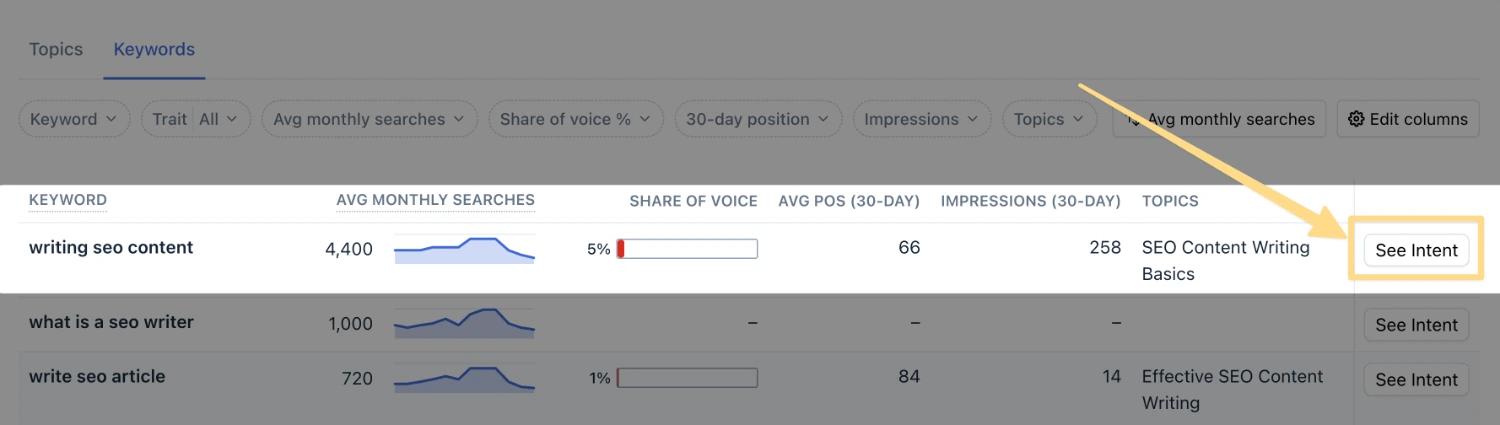This screenshot has height=425, width=1500.
Task: Sort by the Keyword column header
Action: coord(68,200)
